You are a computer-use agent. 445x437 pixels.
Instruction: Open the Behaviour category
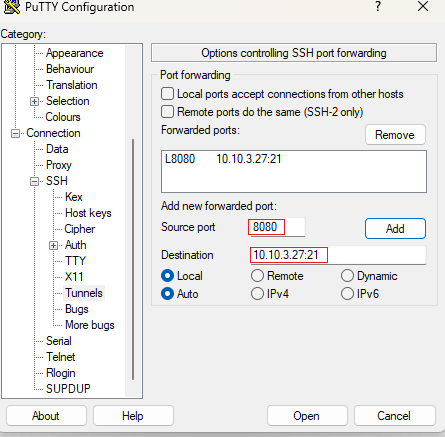point(70,69)
